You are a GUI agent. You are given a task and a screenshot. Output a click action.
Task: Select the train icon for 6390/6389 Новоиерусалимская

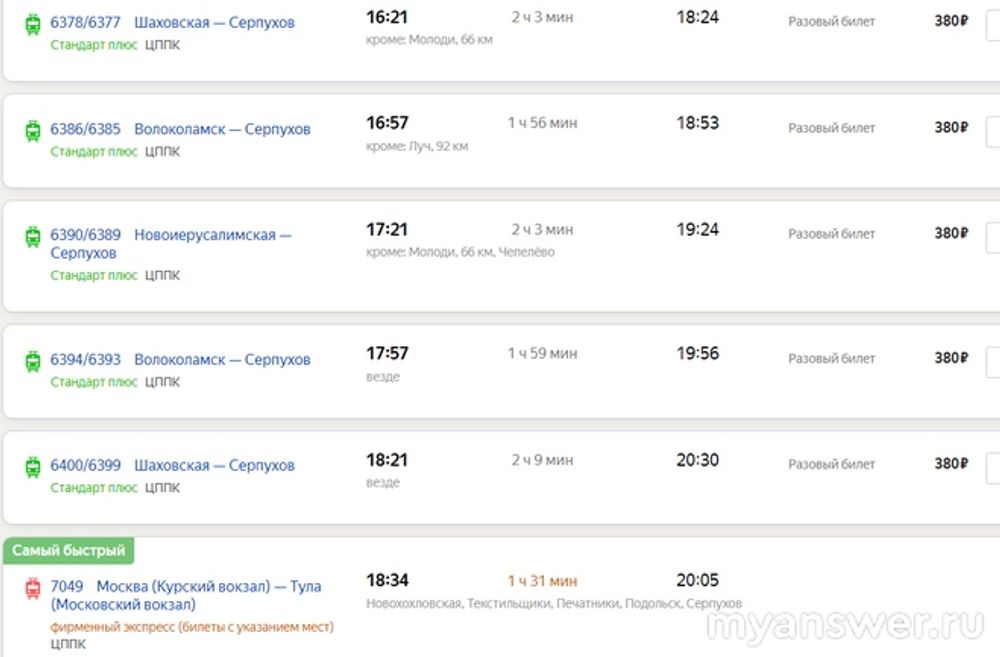coord(32,236)
